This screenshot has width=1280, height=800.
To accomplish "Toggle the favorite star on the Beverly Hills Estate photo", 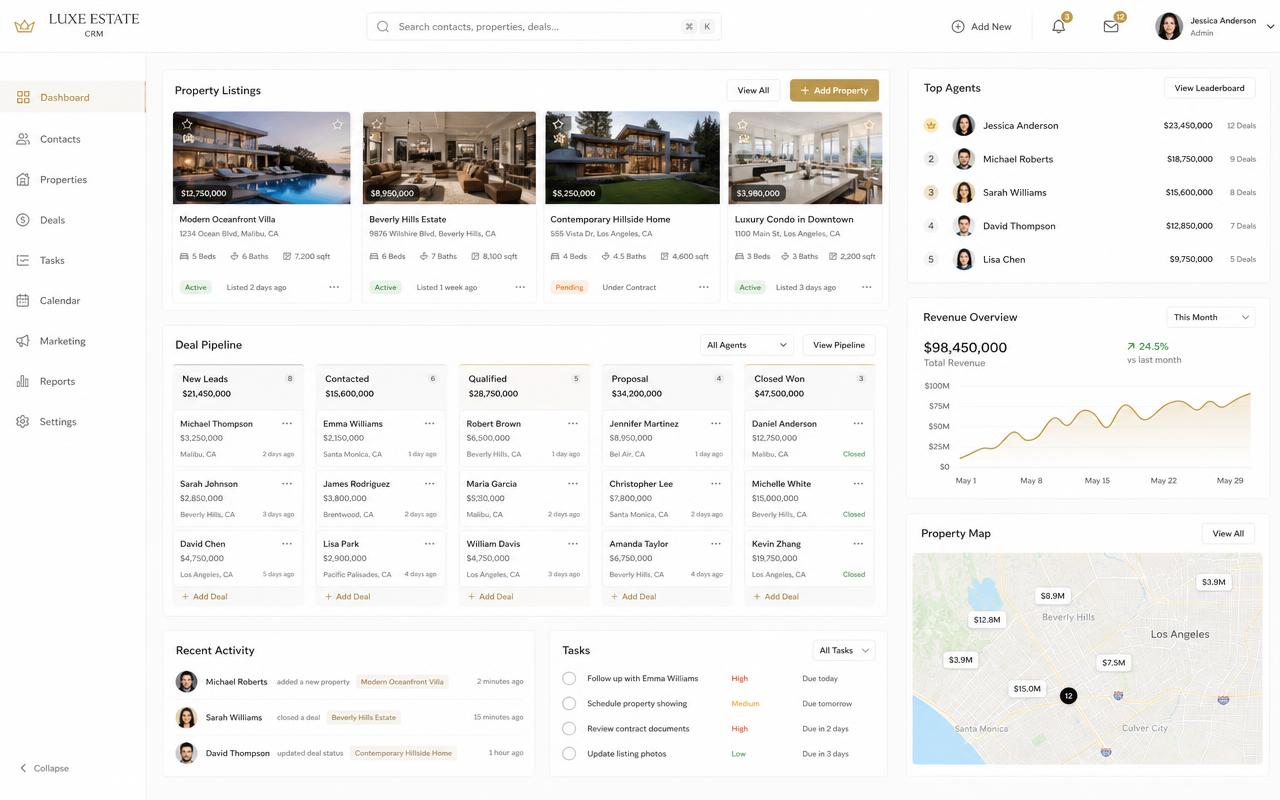I will click(x=377, y=124).
